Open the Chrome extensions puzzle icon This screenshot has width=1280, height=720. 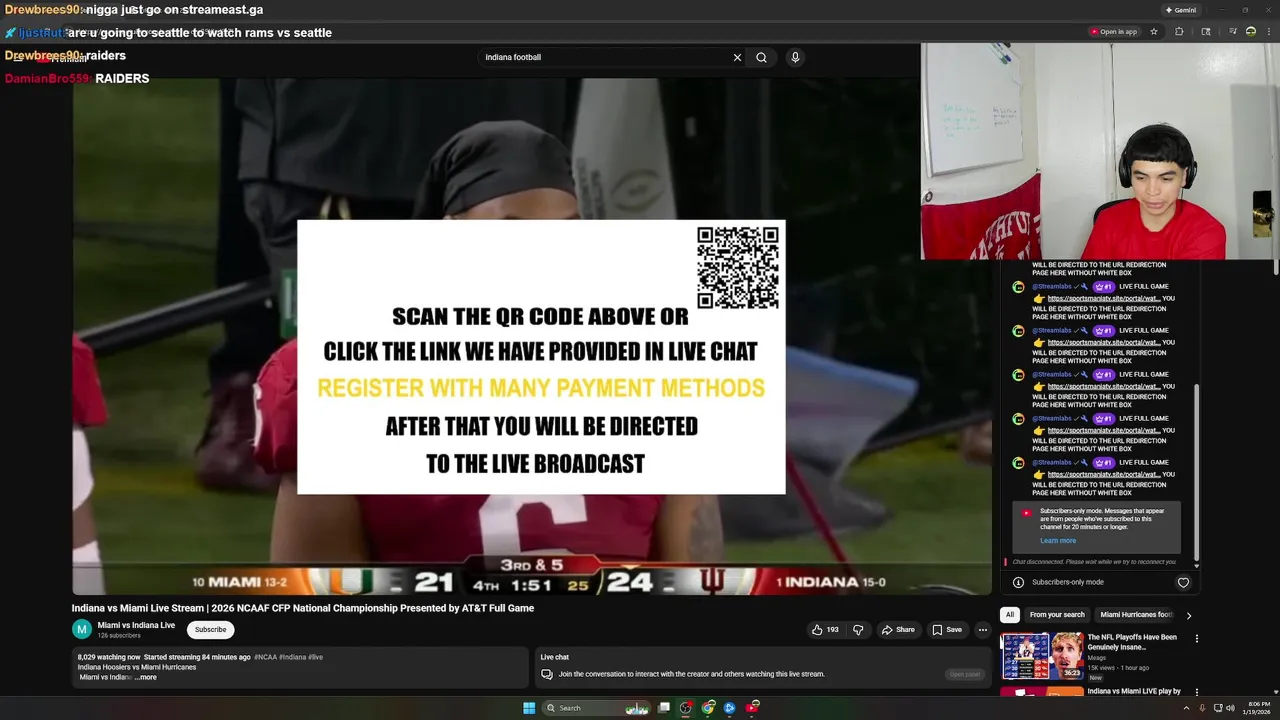pos(1179,32)
